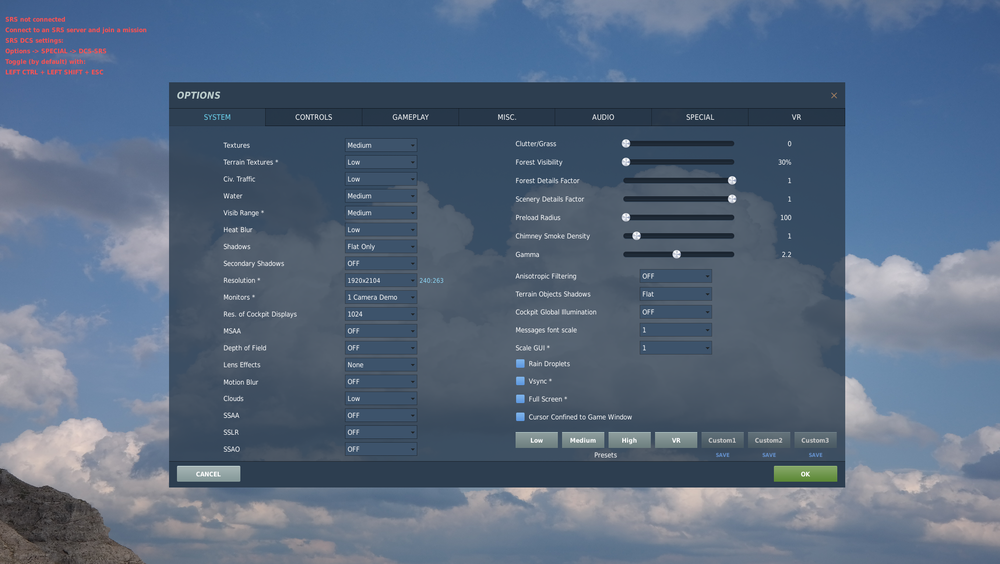Open the SPECIAL tab

pyautogui.click(x=700, y=117)
